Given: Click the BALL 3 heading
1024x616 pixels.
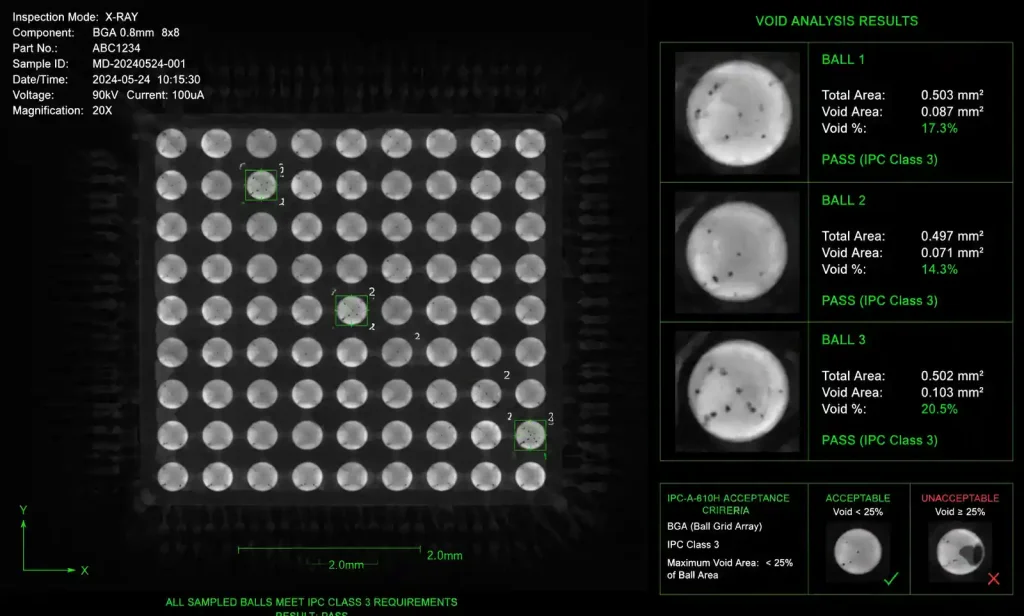Looking at the screenshot, I should [x=844, y=340].
